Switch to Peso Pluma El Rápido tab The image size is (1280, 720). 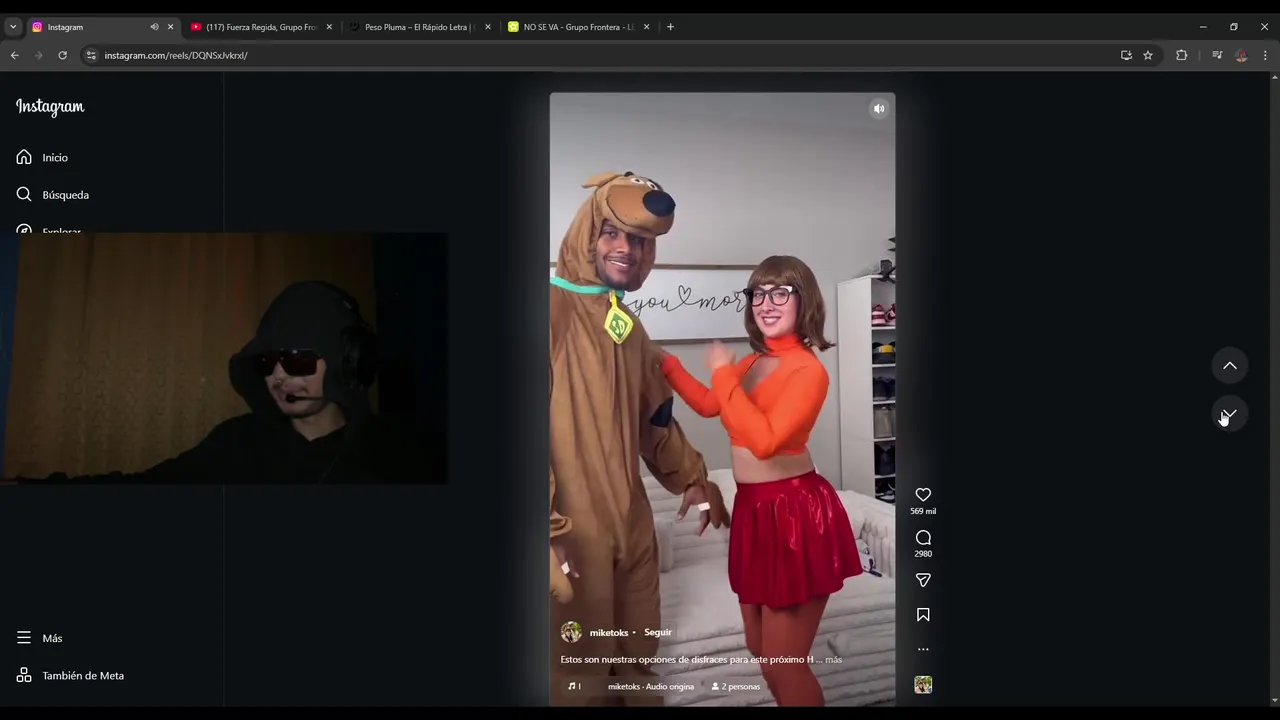pos(418,27)
